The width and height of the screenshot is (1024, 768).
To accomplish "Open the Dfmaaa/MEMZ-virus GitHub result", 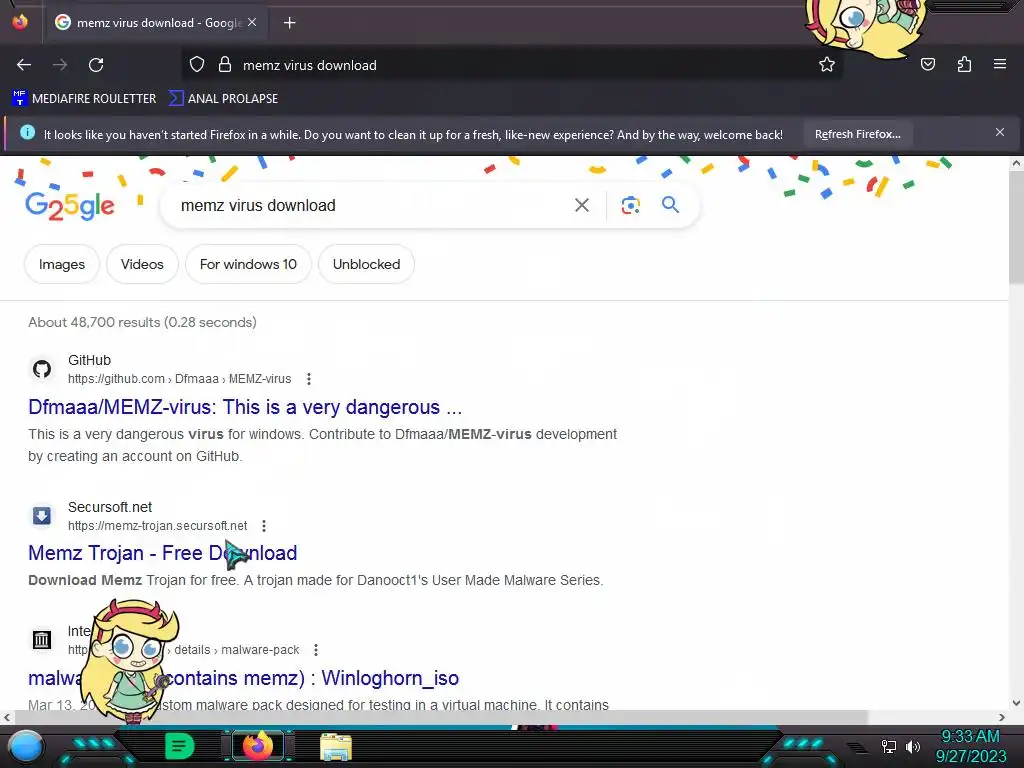I will coord(245,408).
